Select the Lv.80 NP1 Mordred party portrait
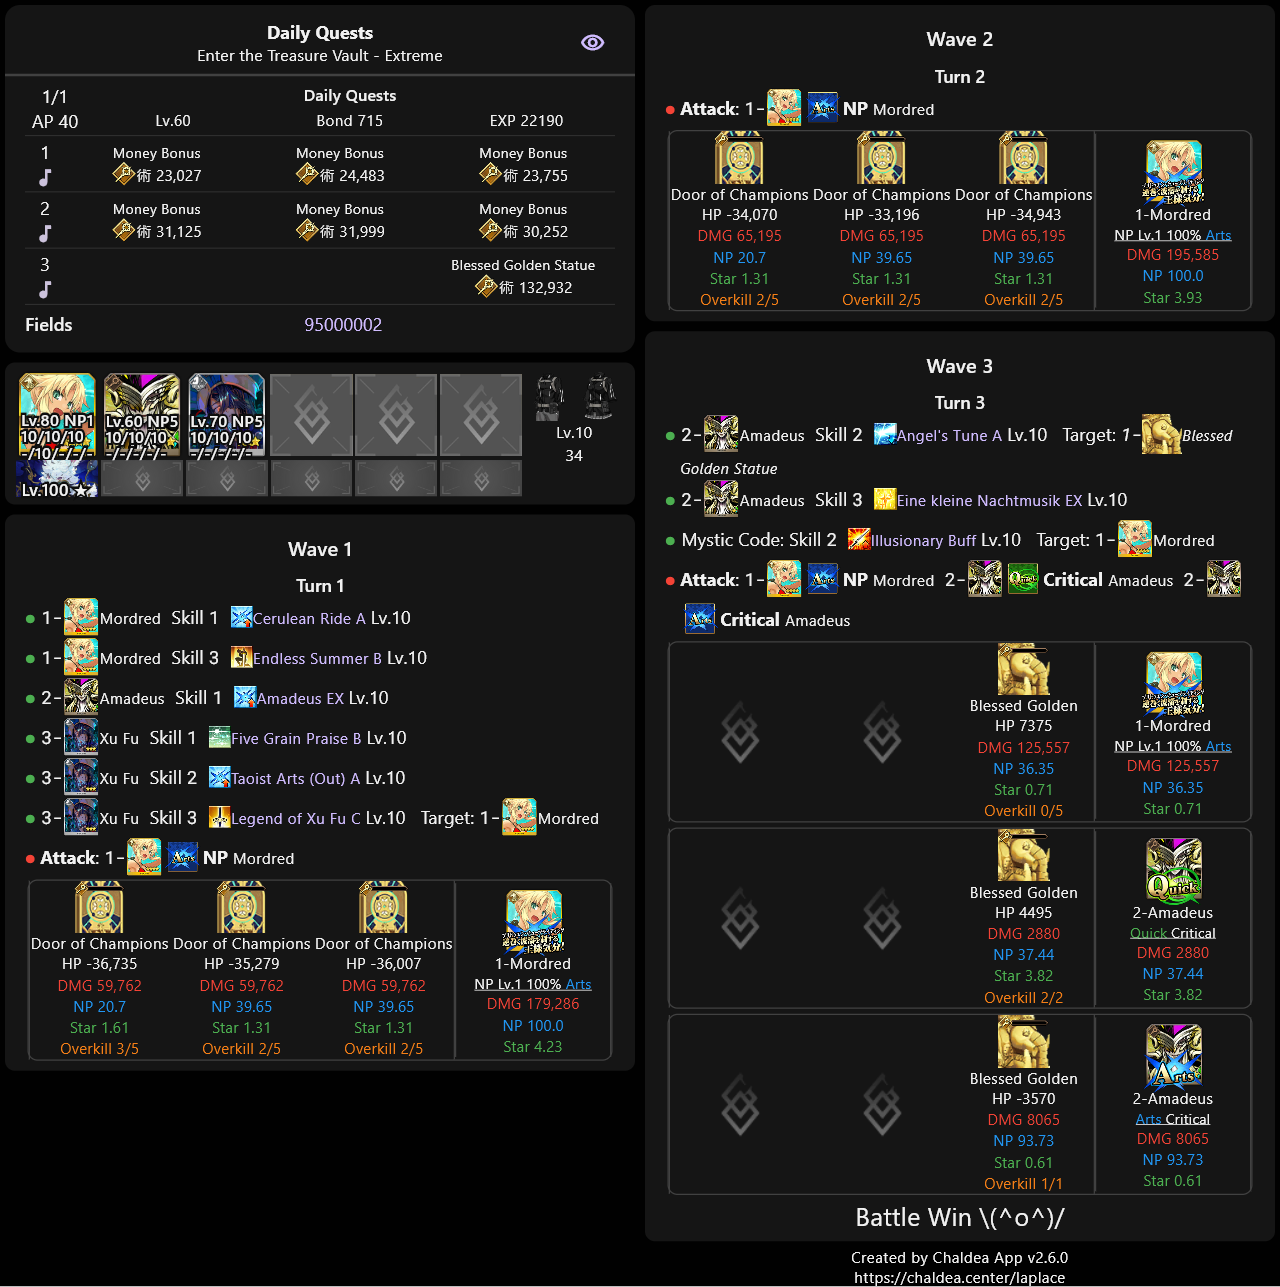The width and height of the screenshot is (1280, 1287). point(58,416)
